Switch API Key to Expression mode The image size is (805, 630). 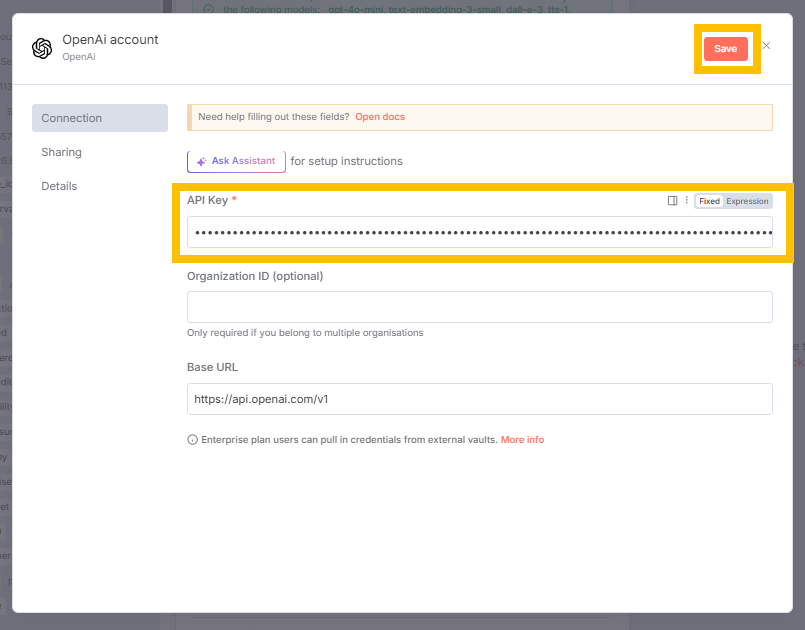coord(747,201)
